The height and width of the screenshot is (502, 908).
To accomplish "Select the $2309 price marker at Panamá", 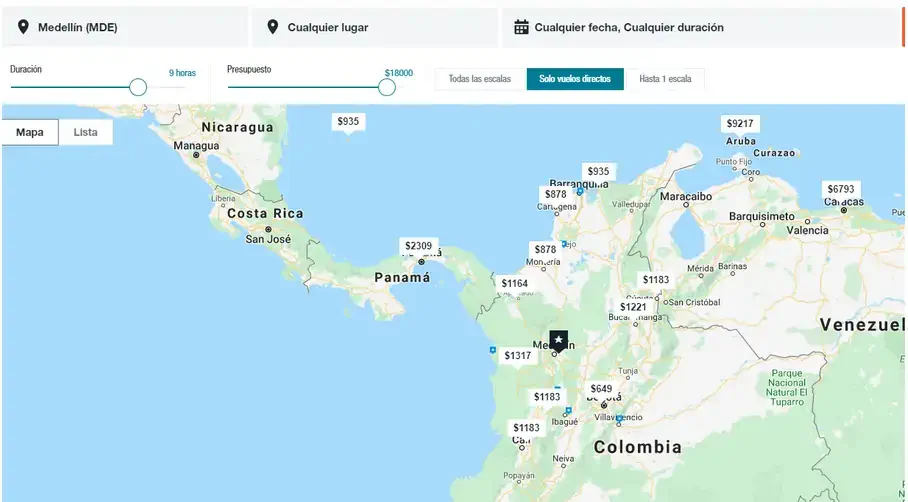I will click(418, 245).
